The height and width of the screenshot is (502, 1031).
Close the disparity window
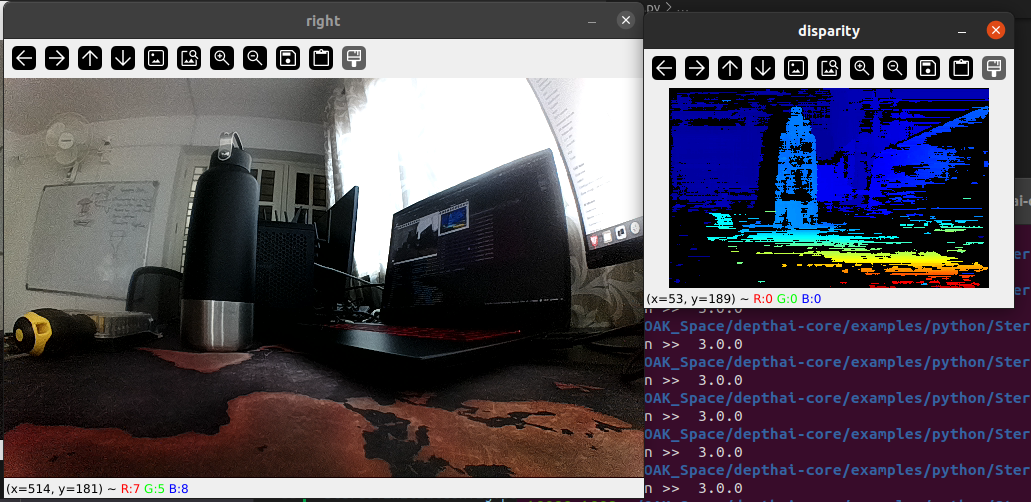[995, 30]
